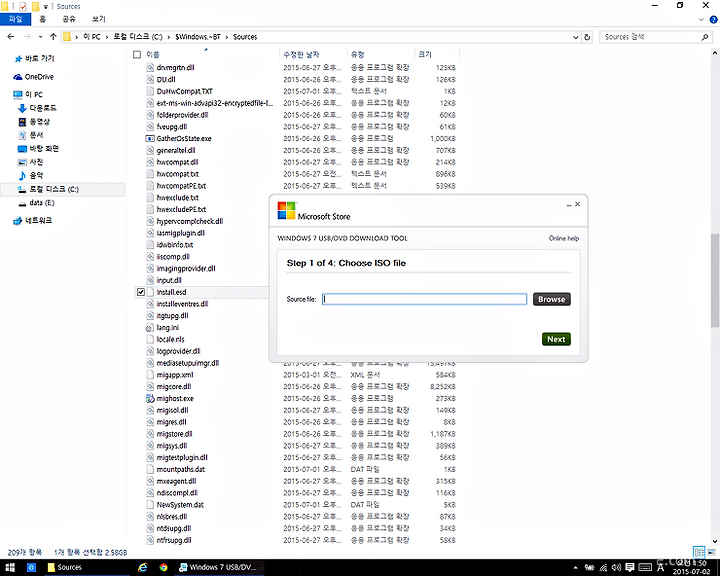Viewport: 720px width, 576px height.
Task: Open the 보기 ribbon tab
Action: pos(98,19)
